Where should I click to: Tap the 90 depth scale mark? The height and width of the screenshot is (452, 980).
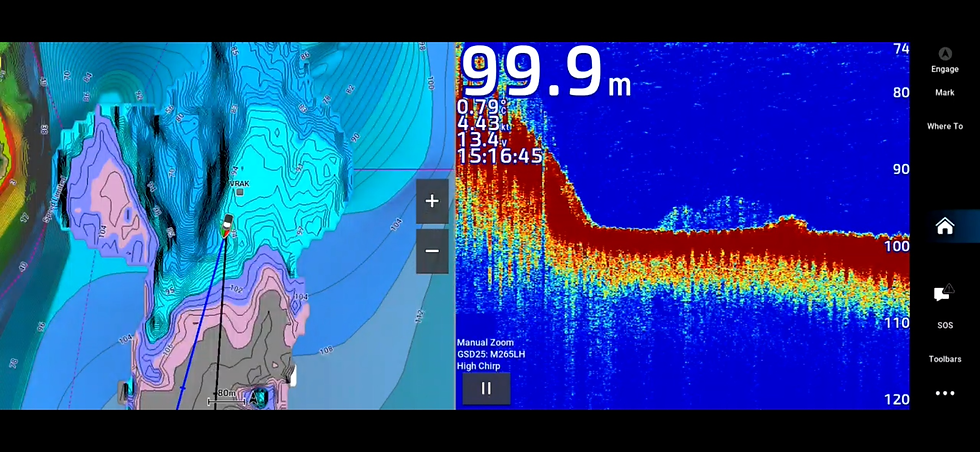click(901, 169)
